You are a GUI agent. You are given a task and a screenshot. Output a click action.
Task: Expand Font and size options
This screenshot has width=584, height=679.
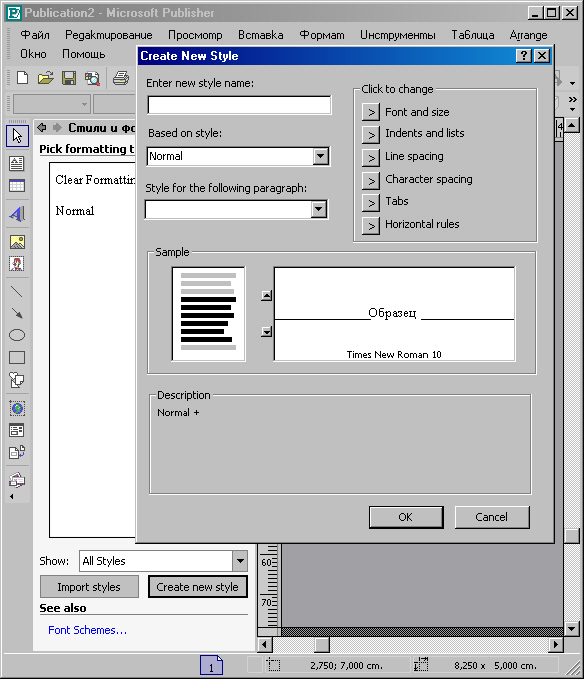pyautogui.click(x=371, y=112)
